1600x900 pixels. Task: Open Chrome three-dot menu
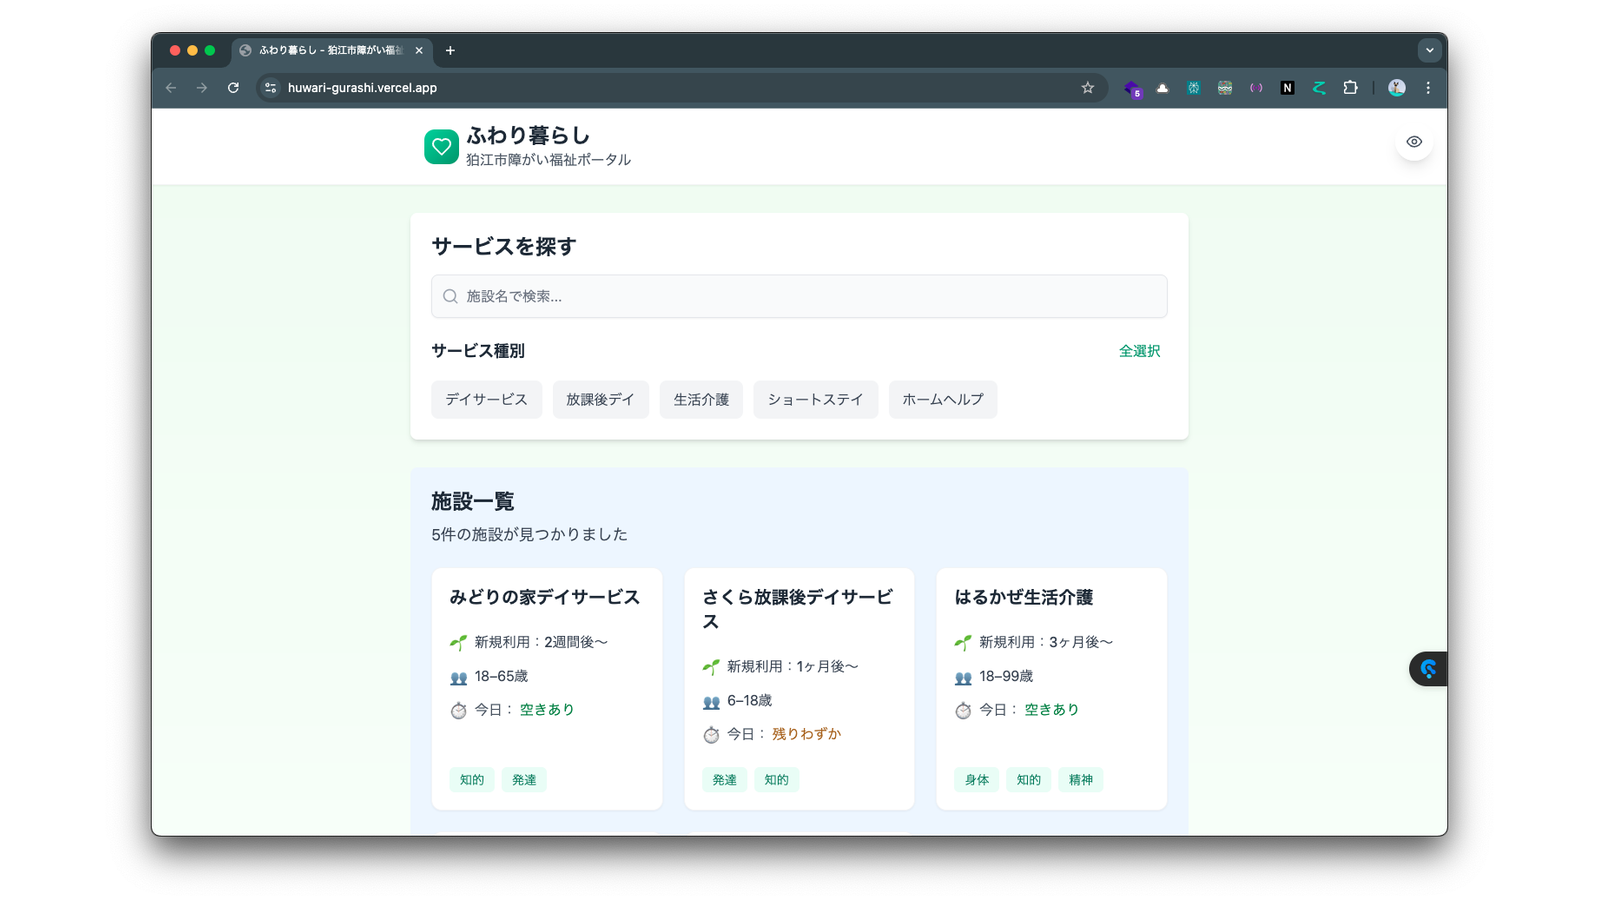(x=1428, y=88)
